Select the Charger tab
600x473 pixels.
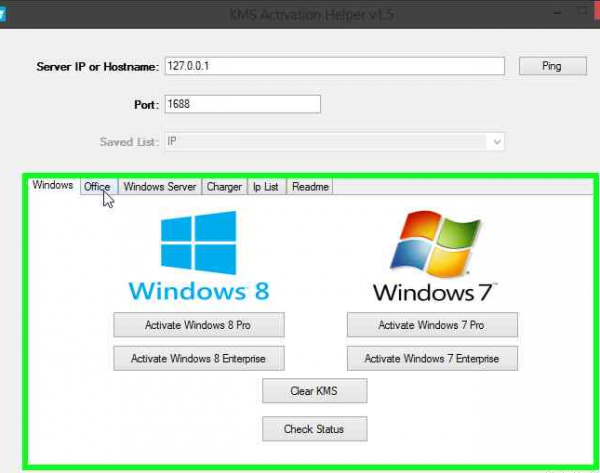pos(224,187)
